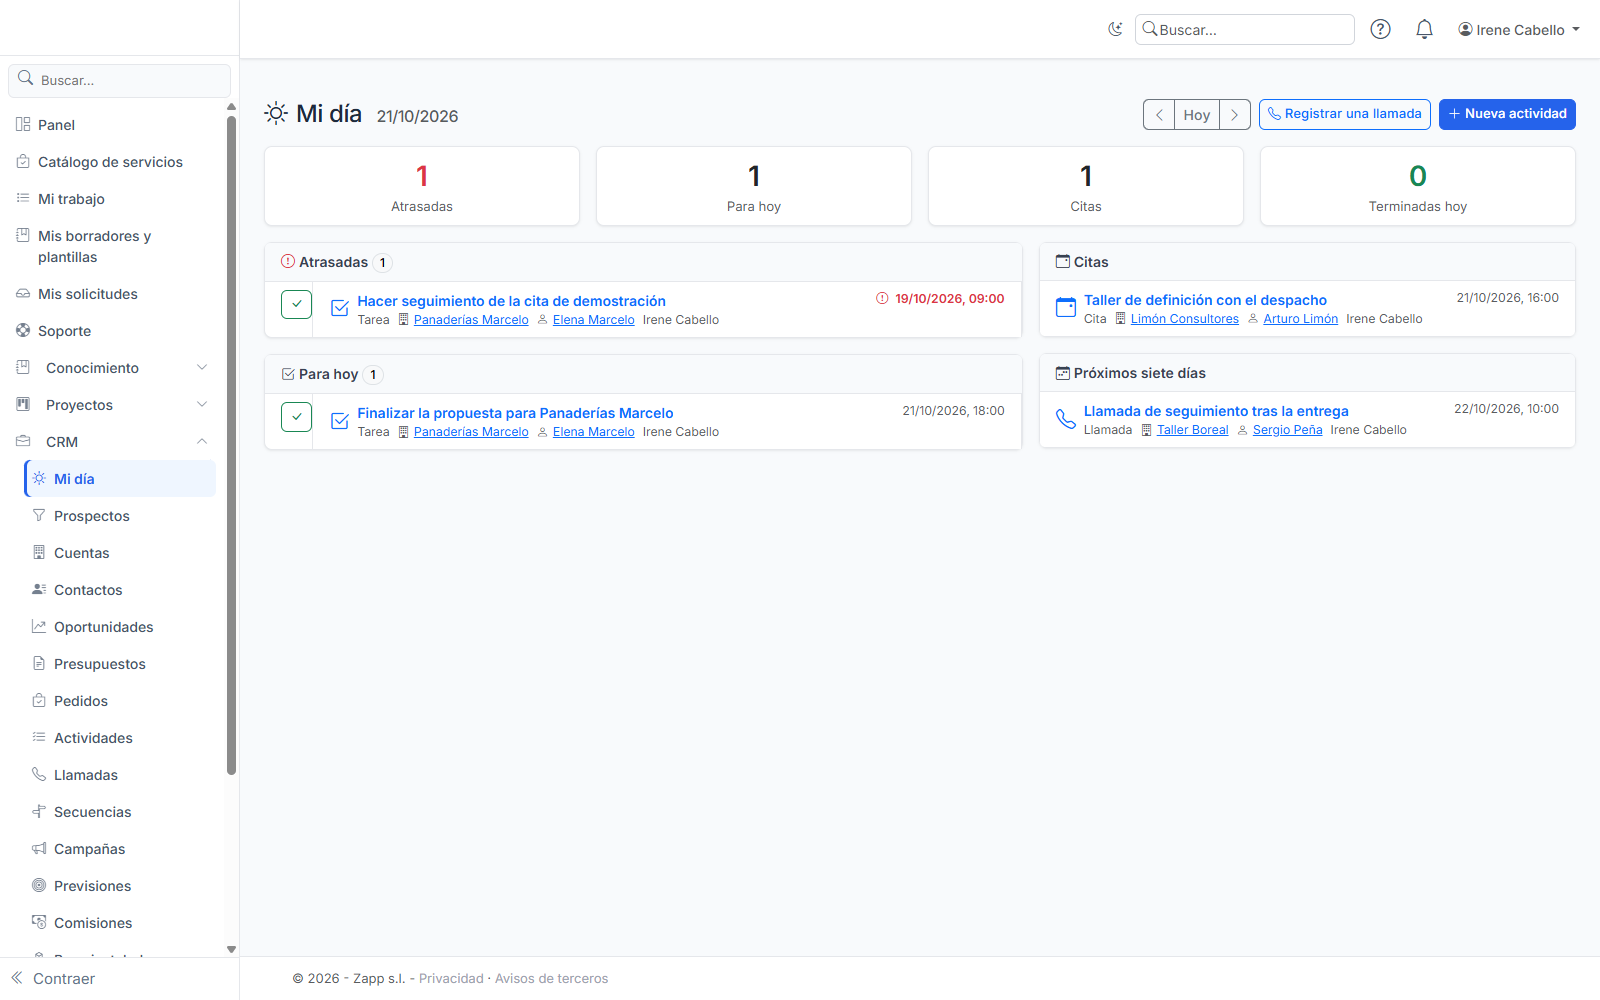Open Privacidad footer link
This screenshot has height=1000, width=1600.
click(x=451, y=979)
